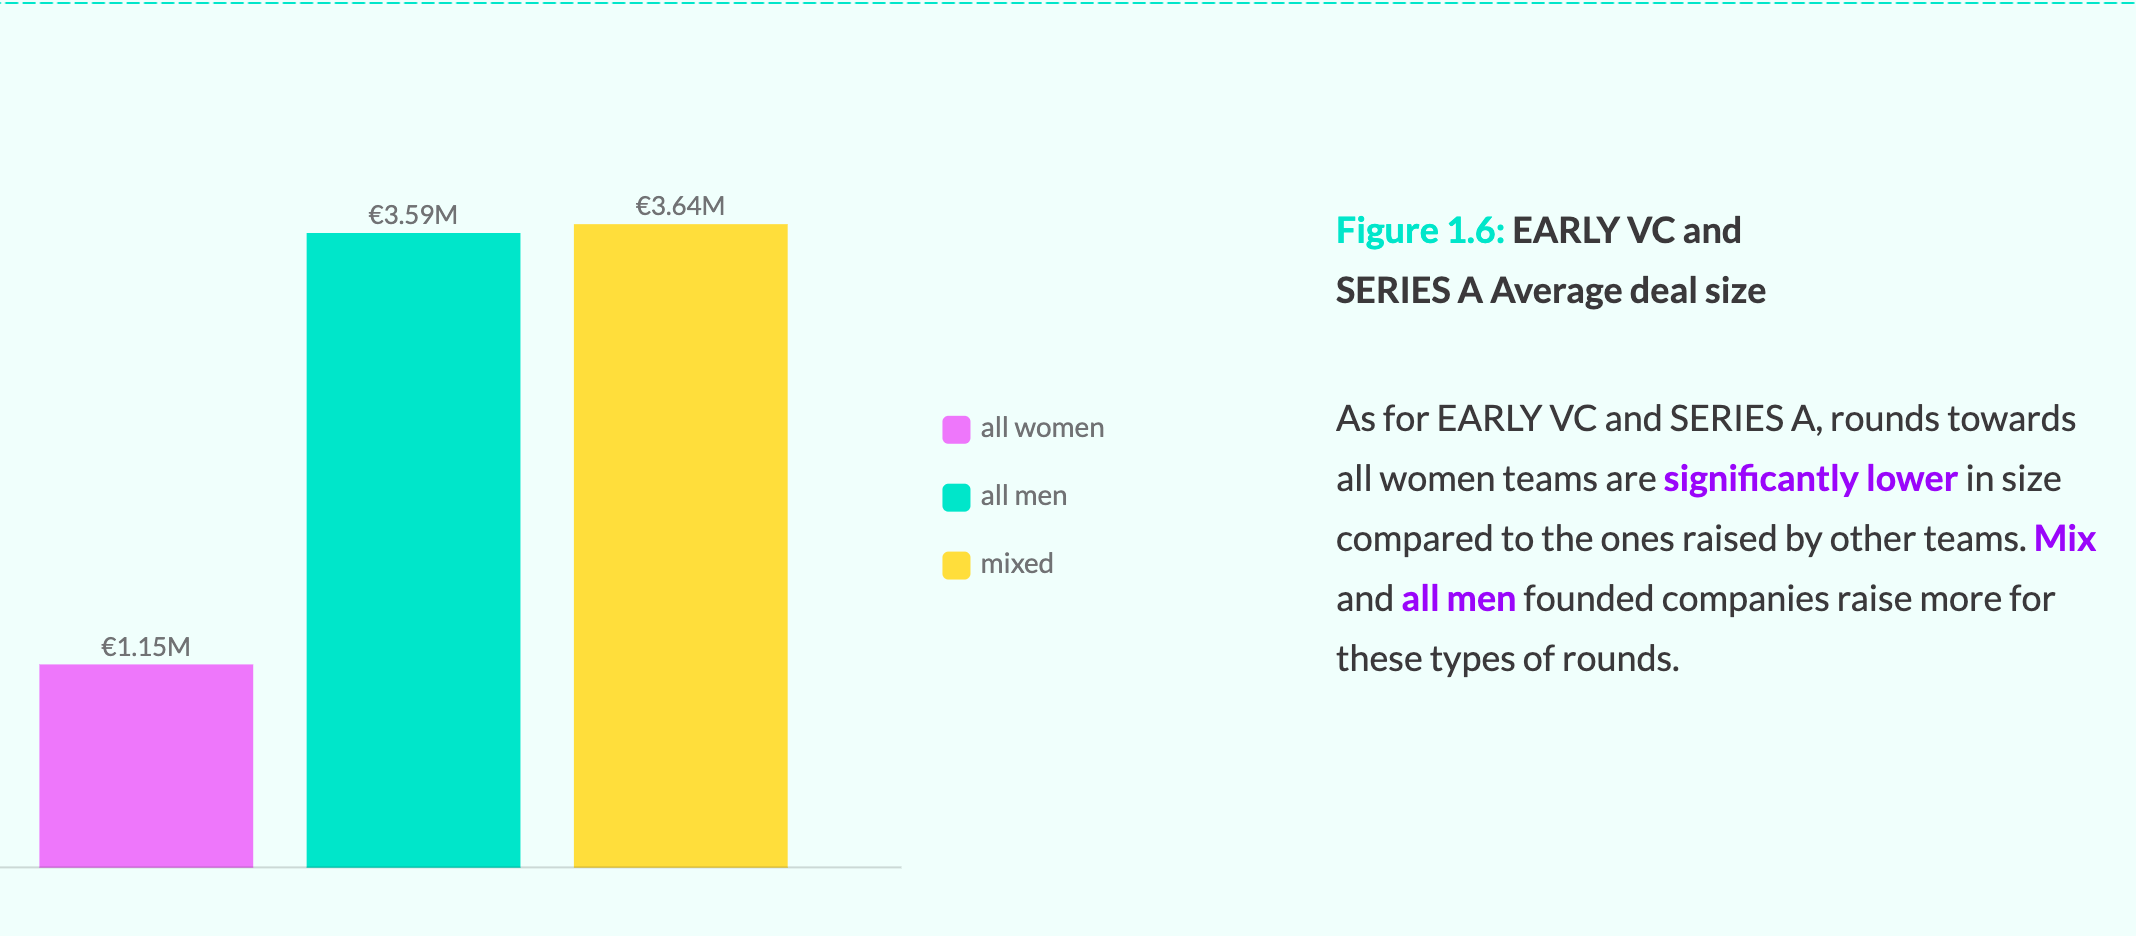Select the teal all men bar

(413, 550)
